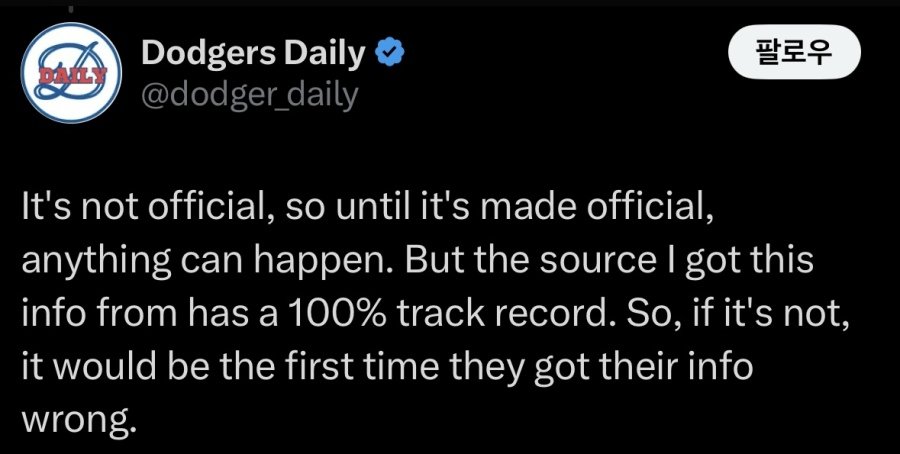Click the @dodger_daily handle
The width and height of the screenshot is (900, 454).
pyautogui.click(x=249, y=97)
